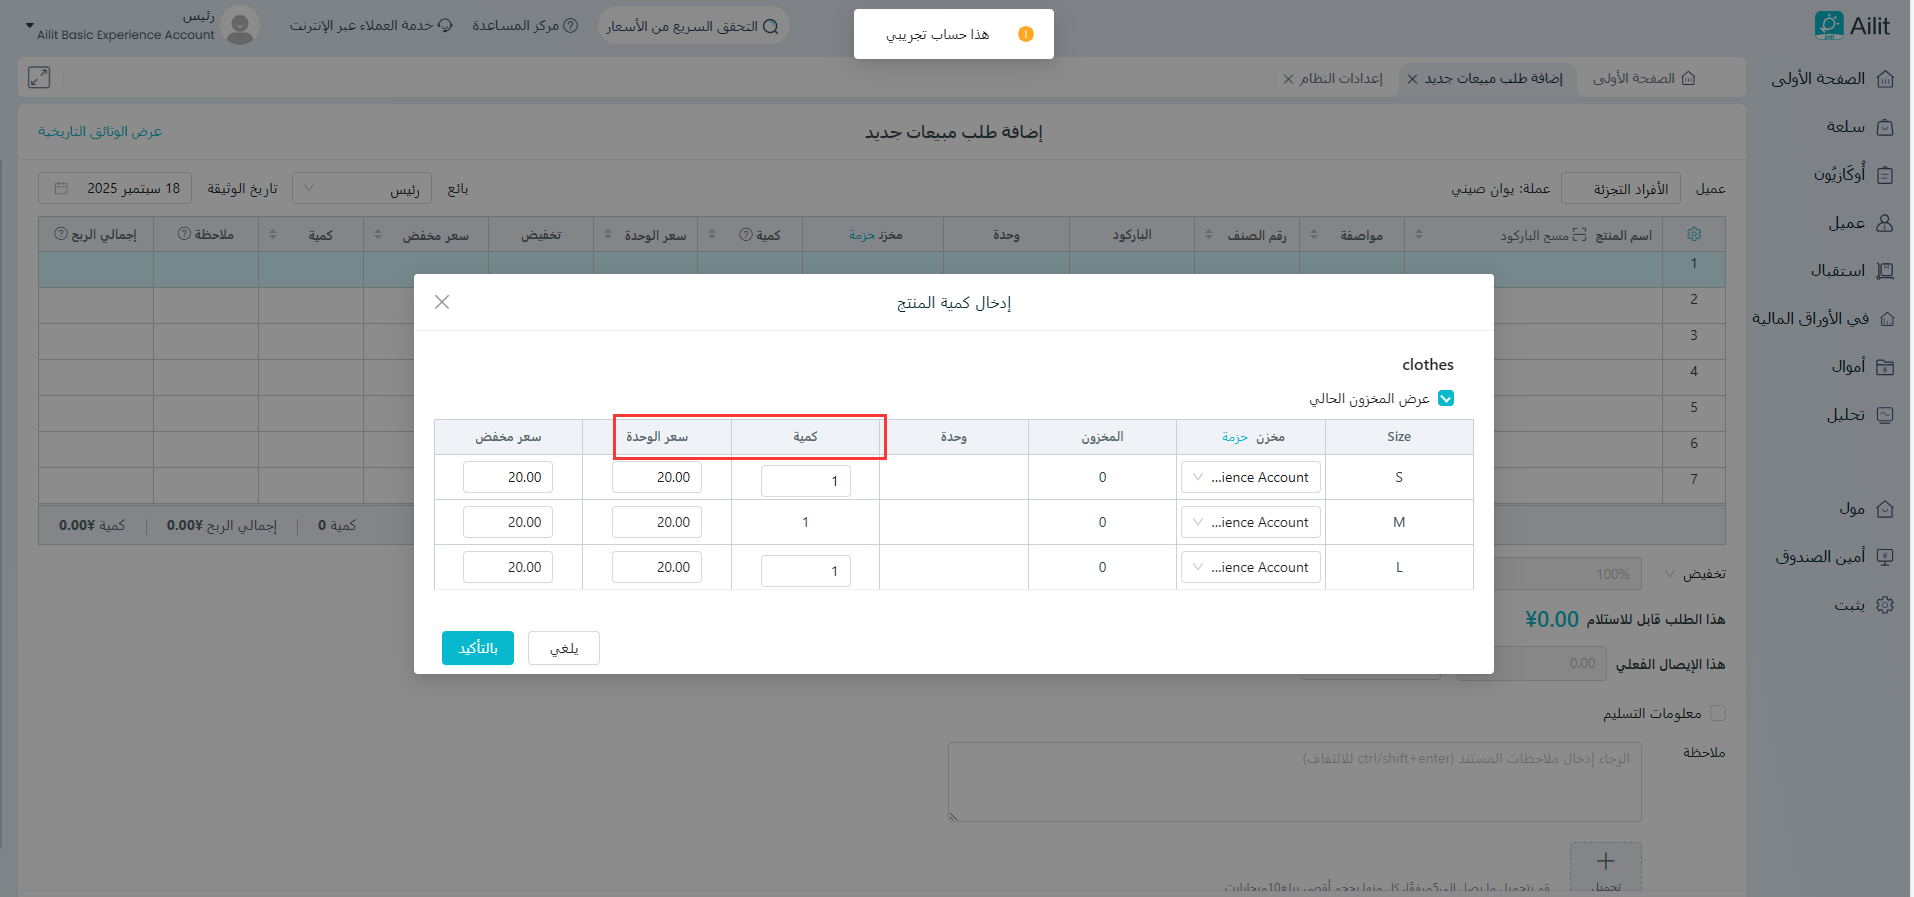
Task: Close the product quantity dialog with X
Action: pos(442,302)
